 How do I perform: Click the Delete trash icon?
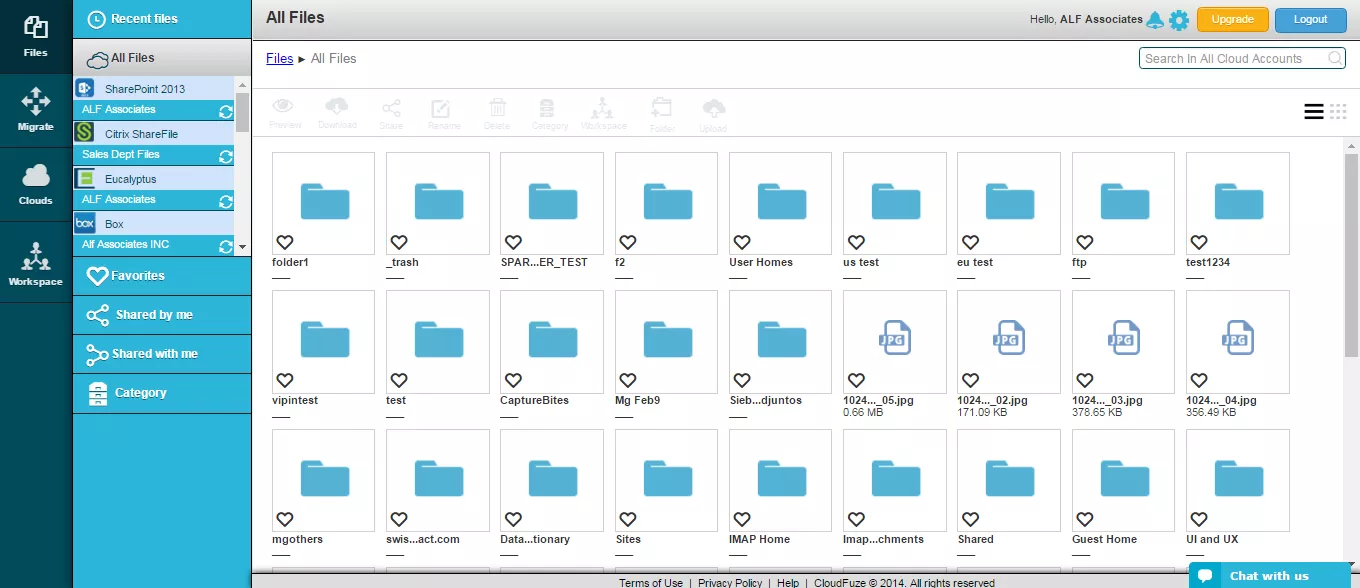pos(497,113)
